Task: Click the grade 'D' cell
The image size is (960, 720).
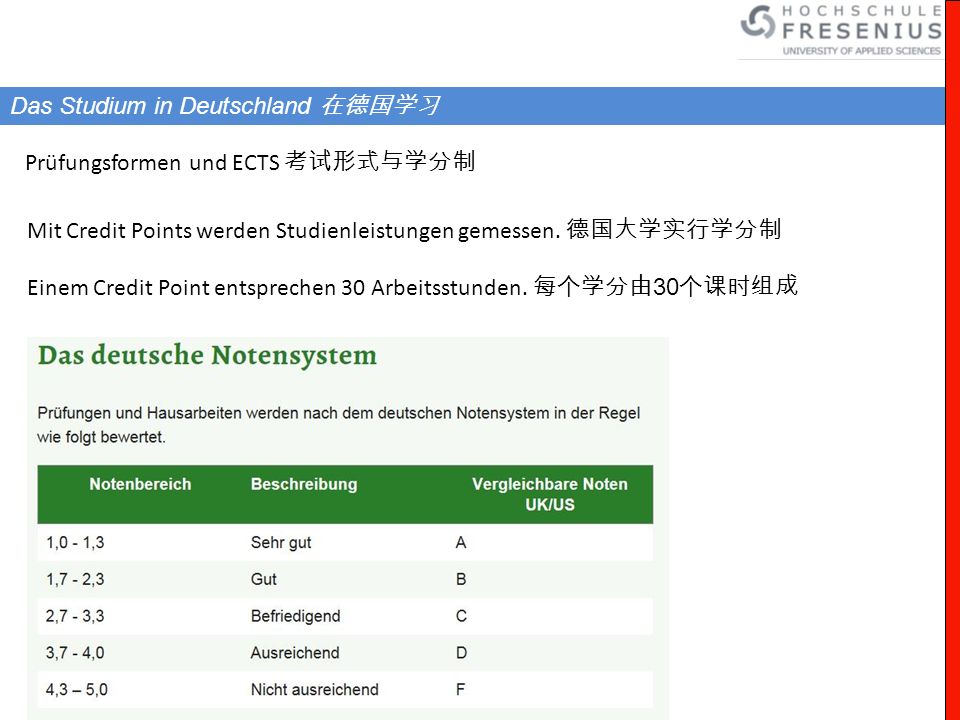Action: [461, 653]
